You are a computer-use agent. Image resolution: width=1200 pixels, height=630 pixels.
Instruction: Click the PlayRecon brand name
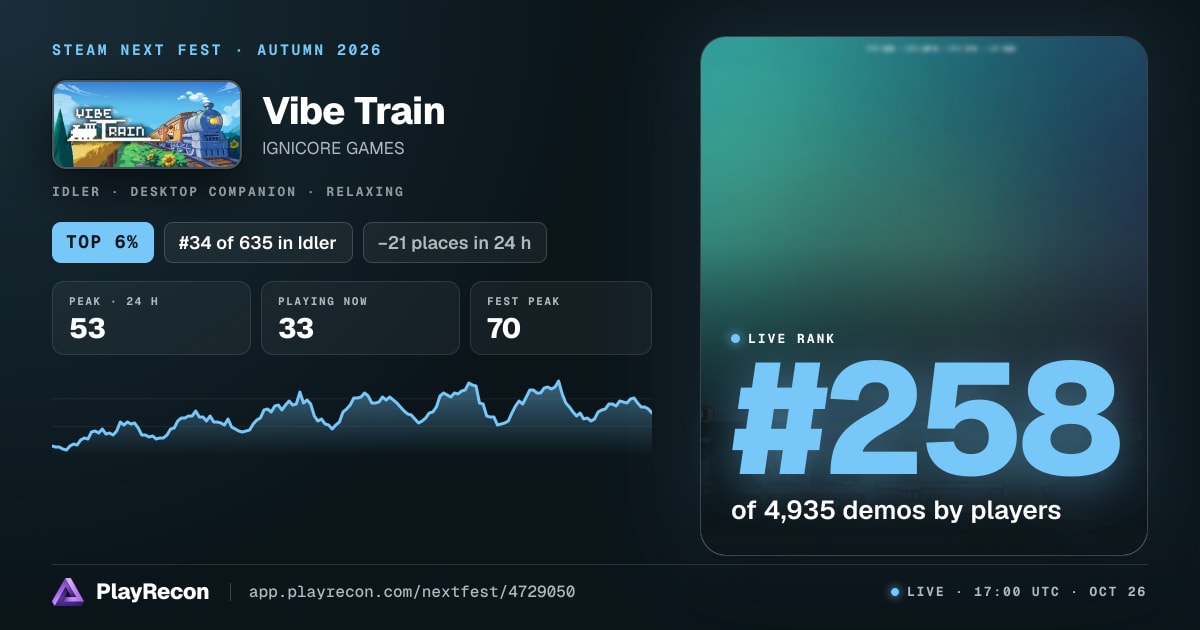tap(152, 592)
